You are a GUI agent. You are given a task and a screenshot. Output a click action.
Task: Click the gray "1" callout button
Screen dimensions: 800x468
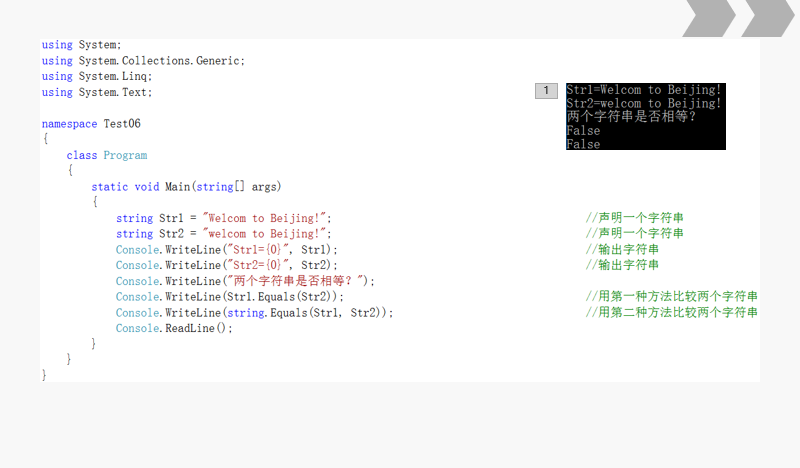pyautogui.click(x=546, y=91)
